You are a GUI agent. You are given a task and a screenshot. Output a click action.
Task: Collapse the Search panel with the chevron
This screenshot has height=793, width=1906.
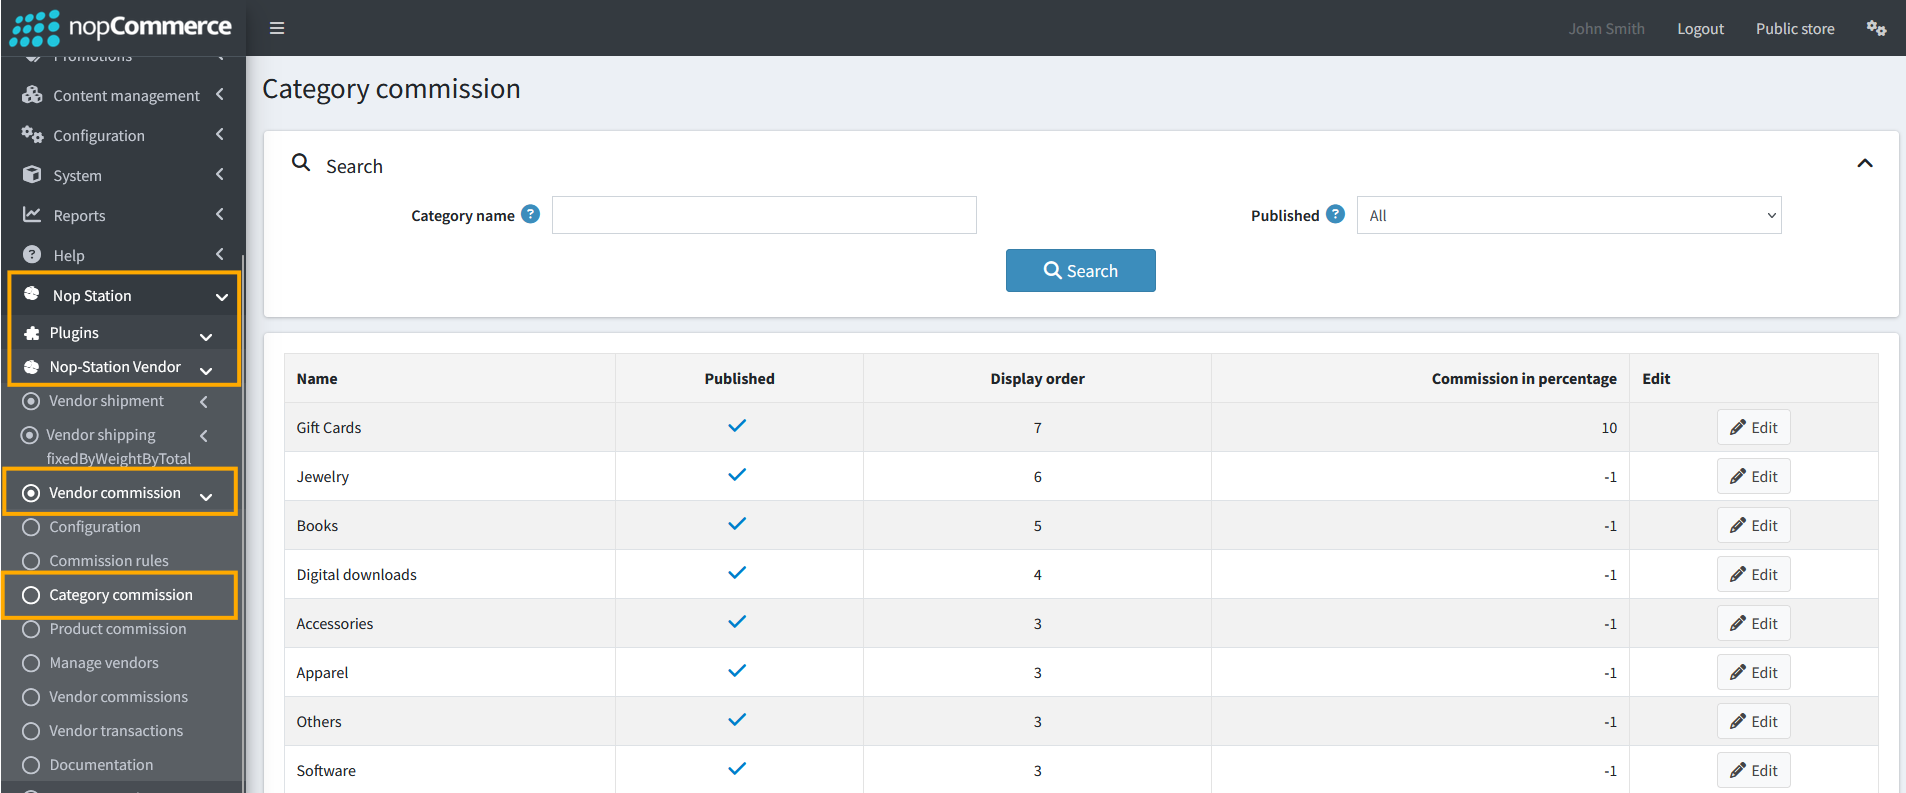click(x=1865, y=163)
